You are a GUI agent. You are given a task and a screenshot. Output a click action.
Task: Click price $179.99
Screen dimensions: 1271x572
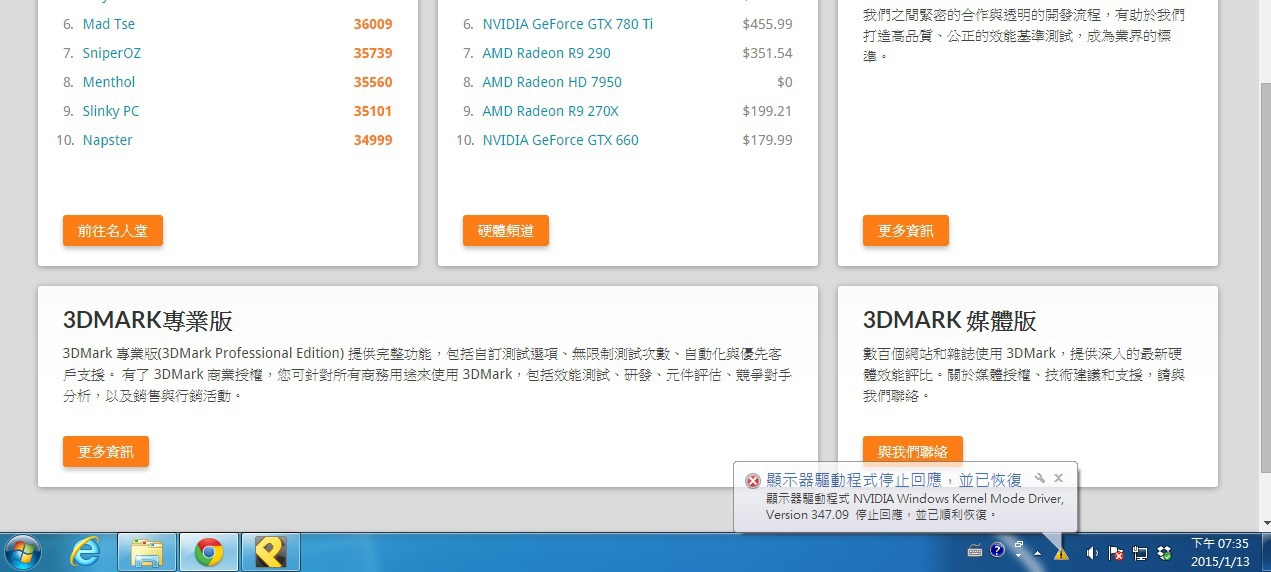tap(768, 140)
